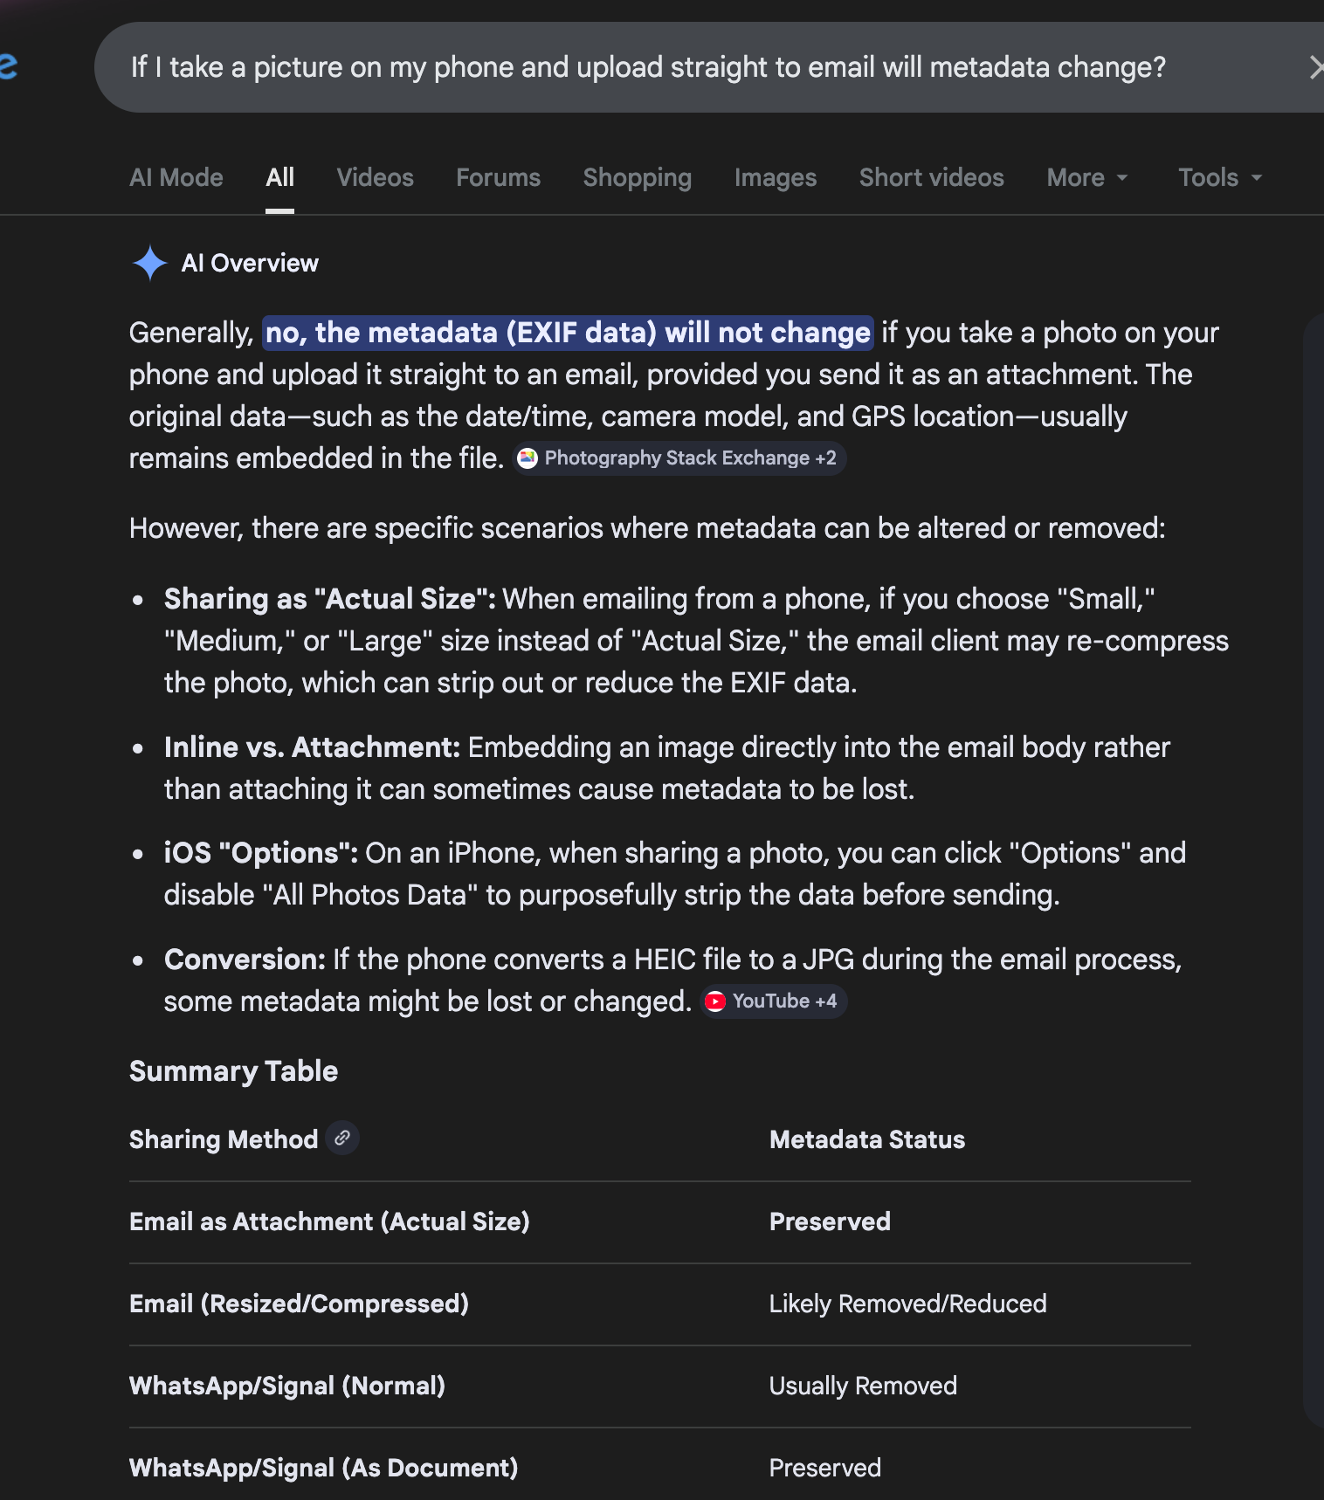Clear the search box with the X icon
This screenshot has width=1324, height=1500.
(1315, 67)
